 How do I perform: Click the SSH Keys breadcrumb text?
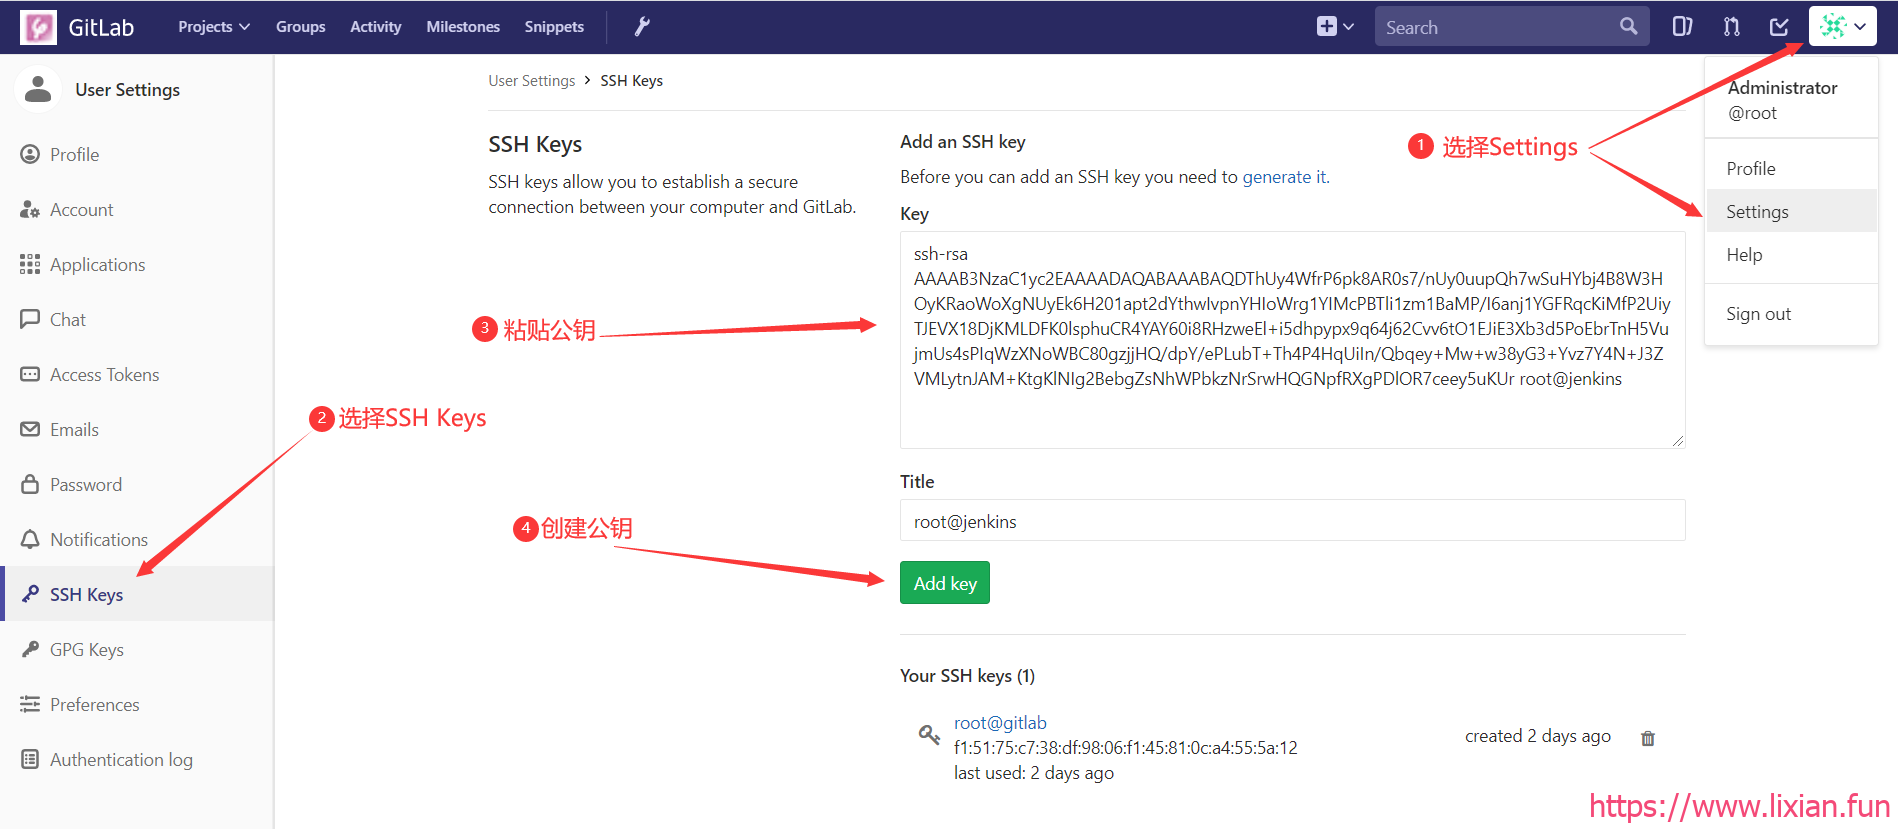click(x=632, y=81)
